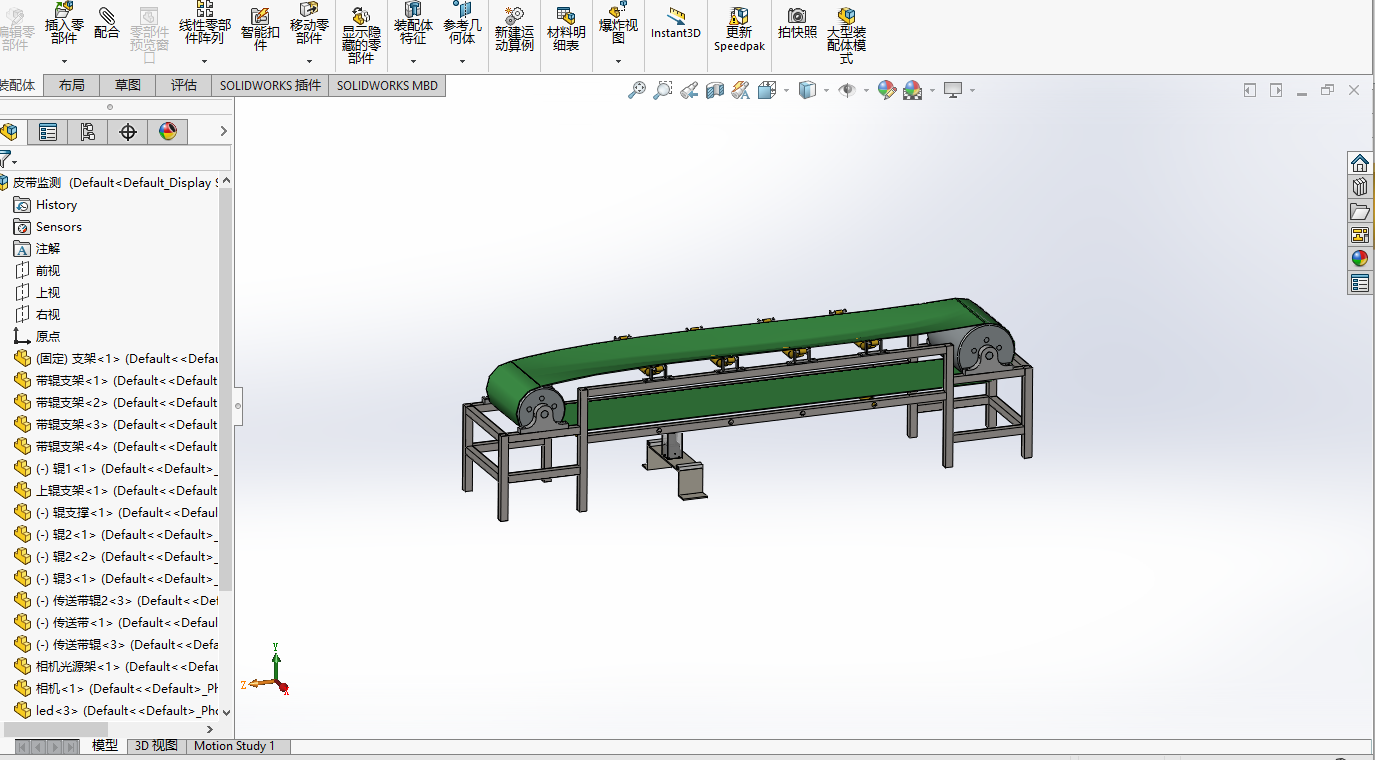Open the ConfigurationManager tab icon
This screenshot has height=760, width=1375.
point(88,132)
